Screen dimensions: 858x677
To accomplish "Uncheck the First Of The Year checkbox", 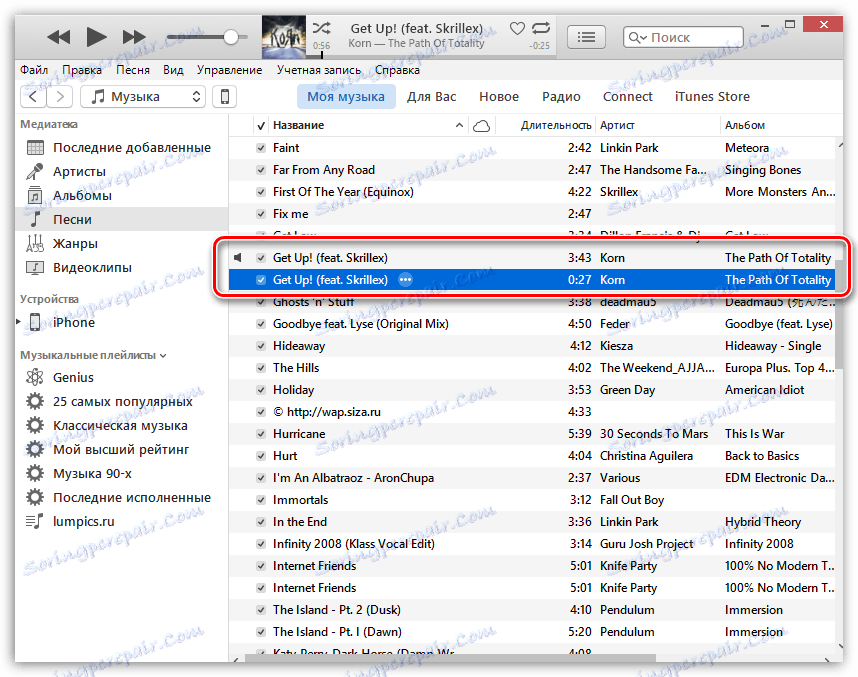I will (261, 192).
